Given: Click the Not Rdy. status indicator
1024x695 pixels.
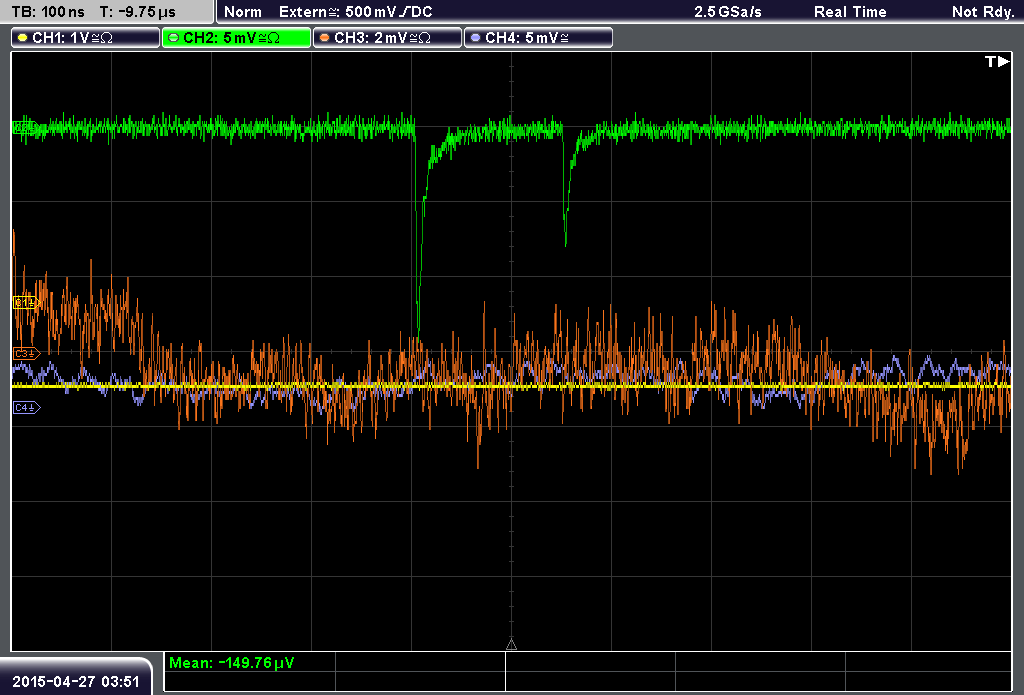Looking at the screenshot, I should pos(982,12).
